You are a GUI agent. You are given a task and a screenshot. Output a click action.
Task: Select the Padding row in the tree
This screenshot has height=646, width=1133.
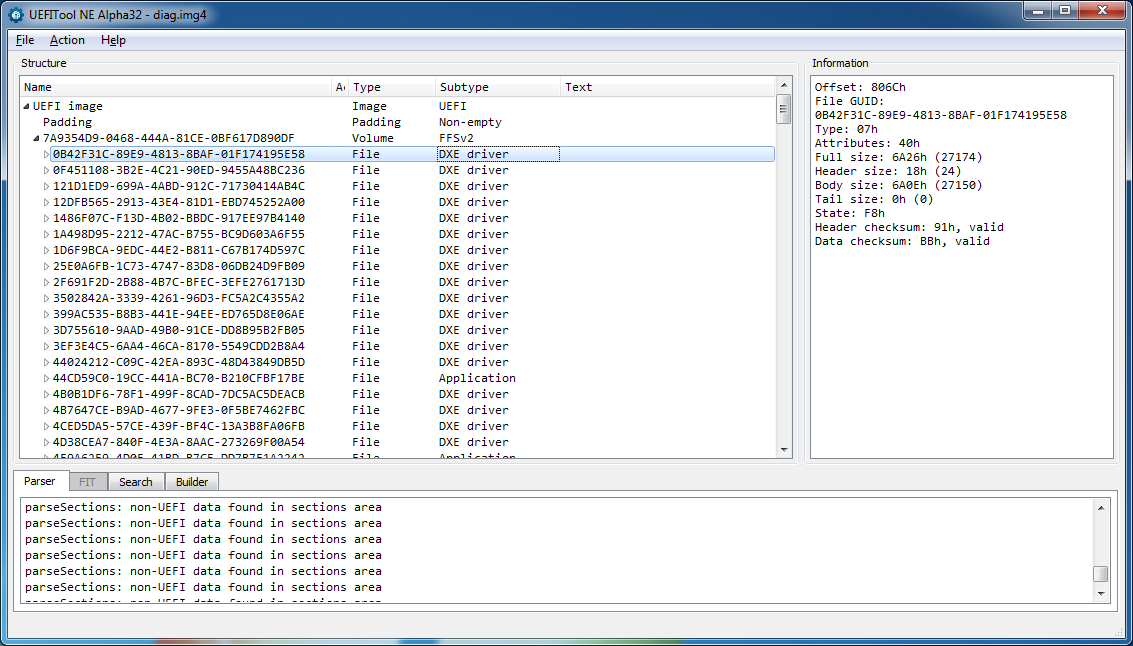(67, 122)
